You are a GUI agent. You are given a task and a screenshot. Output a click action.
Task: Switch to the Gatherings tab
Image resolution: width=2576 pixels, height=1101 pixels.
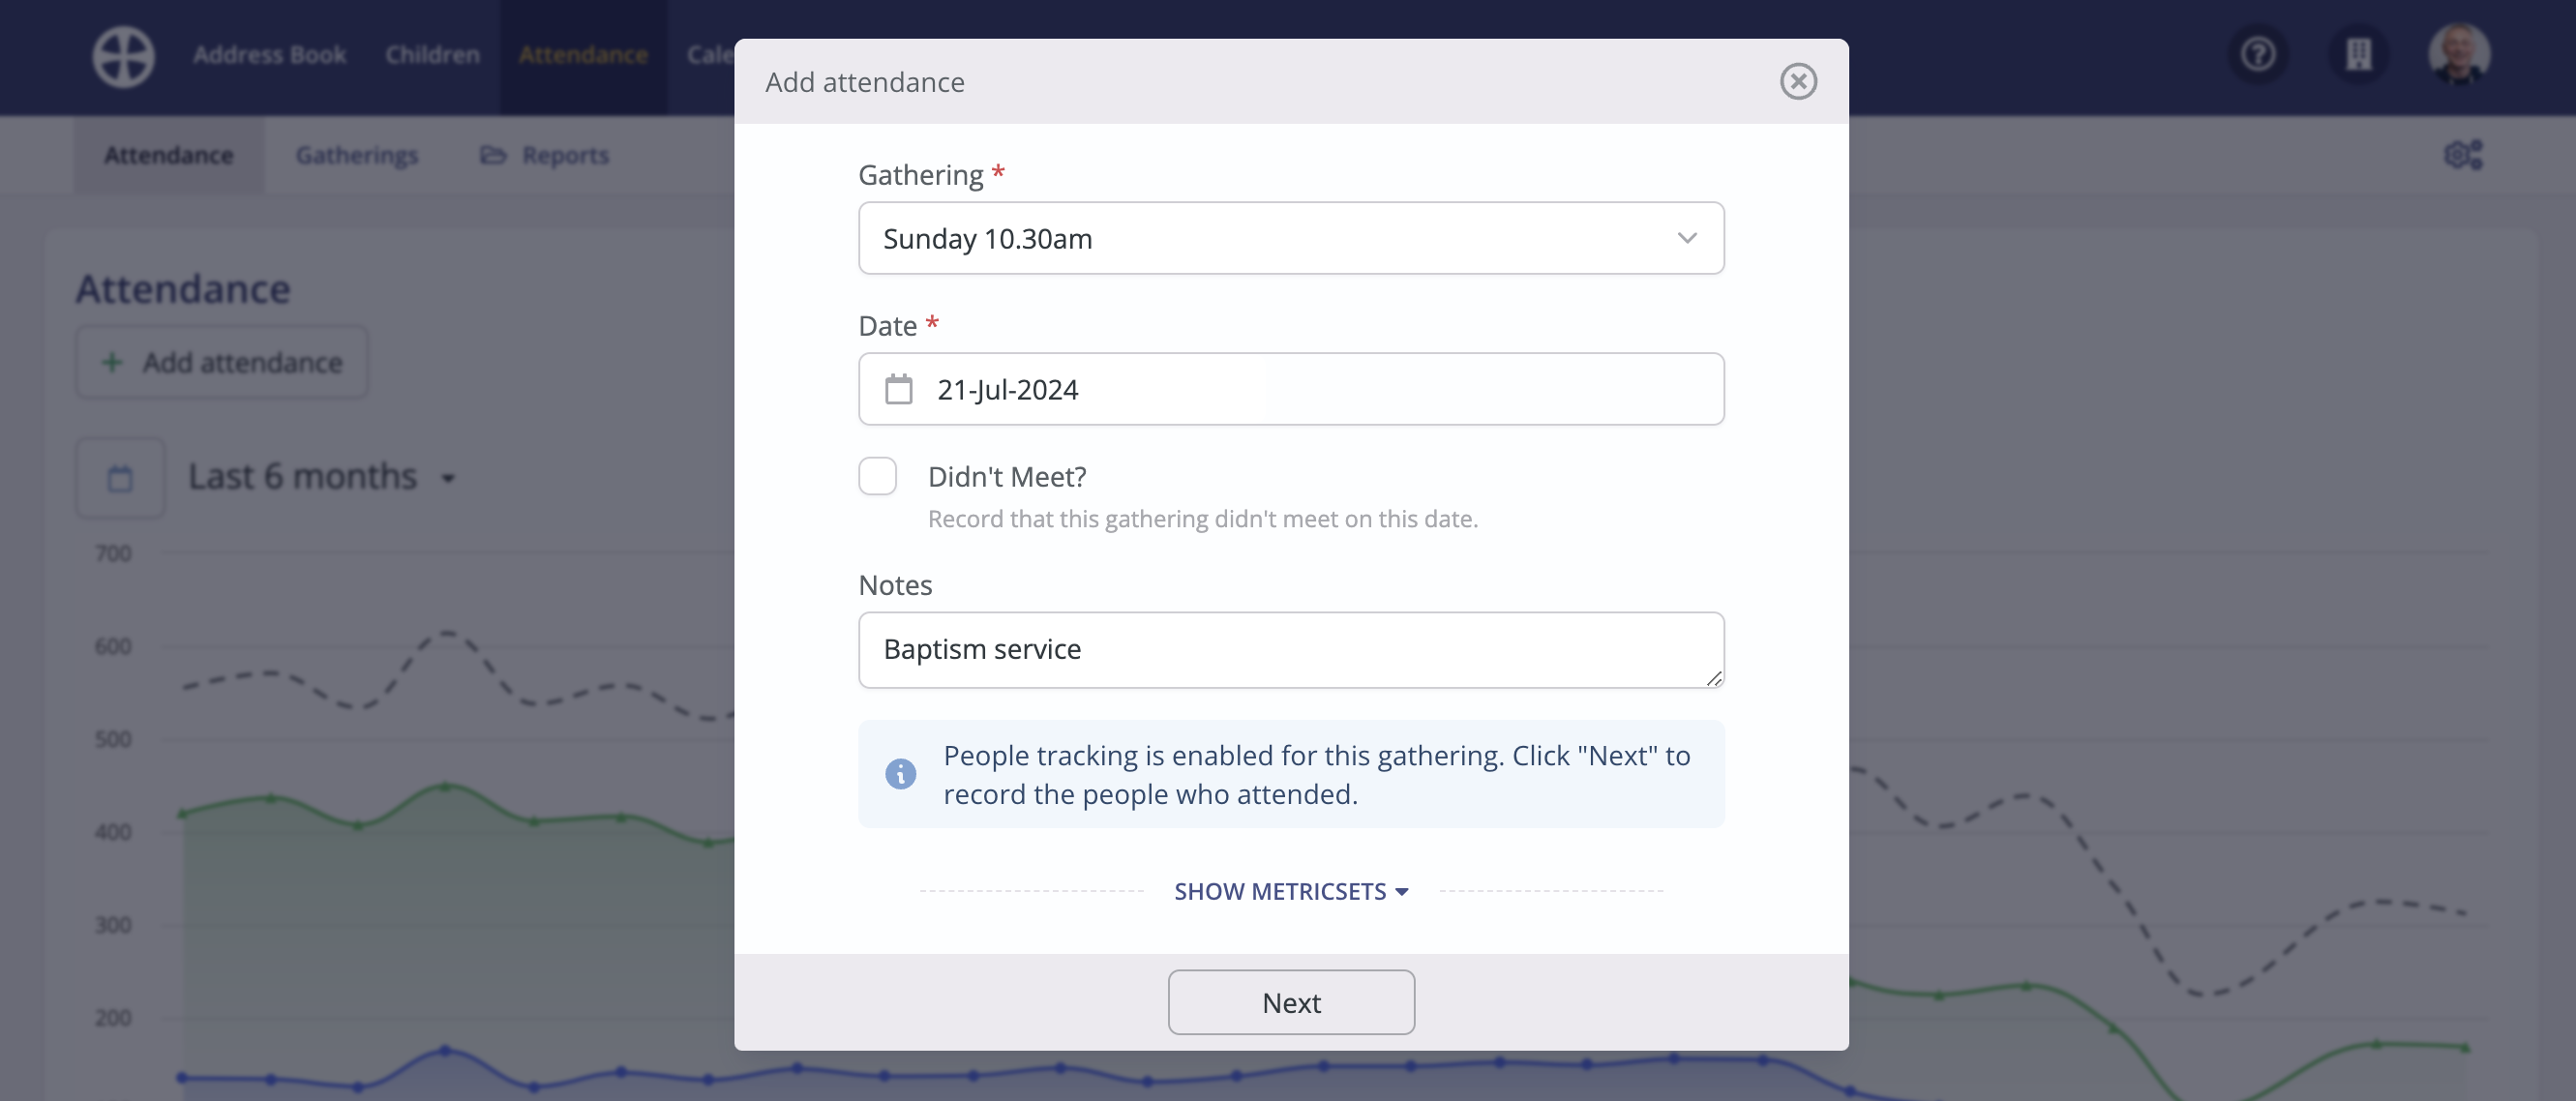[356, 155]
